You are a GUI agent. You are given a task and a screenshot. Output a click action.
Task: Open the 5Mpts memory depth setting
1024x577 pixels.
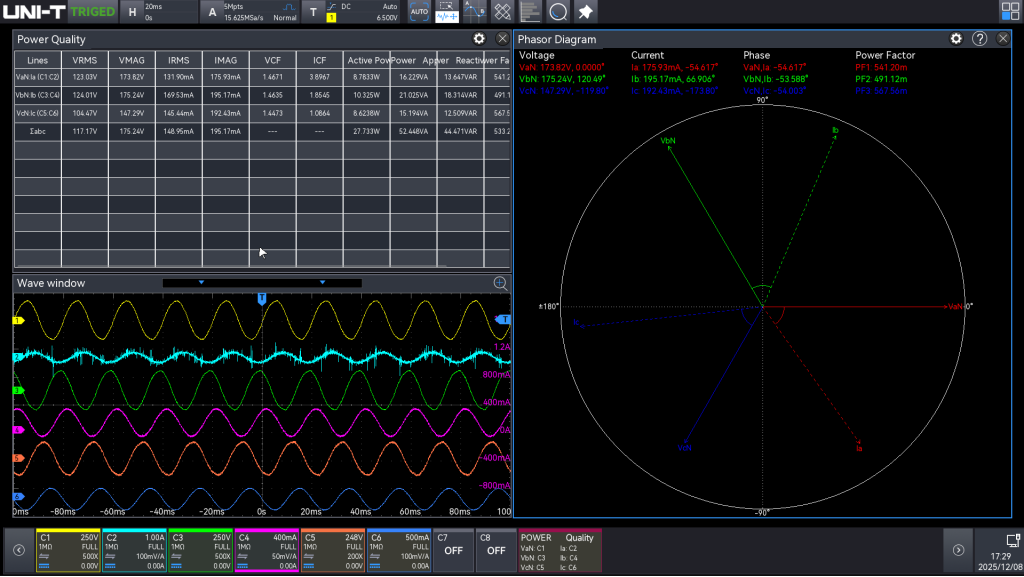point(234,7)
